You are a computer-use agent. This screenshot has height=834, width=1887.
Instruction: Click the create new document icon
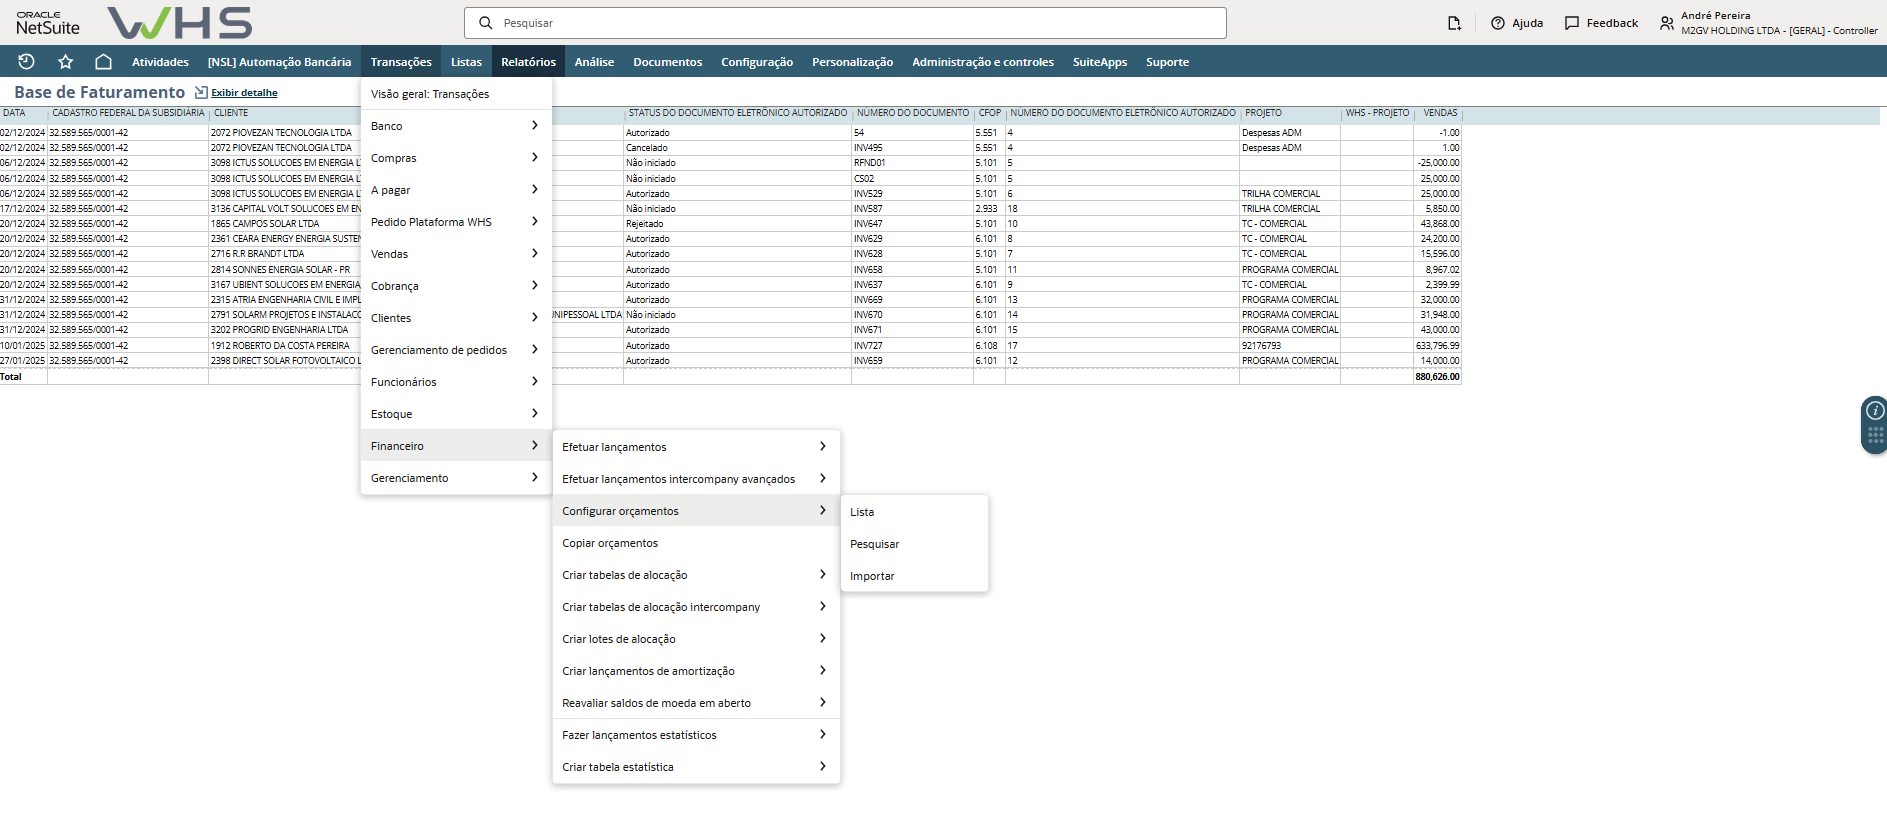[1454, 23]
